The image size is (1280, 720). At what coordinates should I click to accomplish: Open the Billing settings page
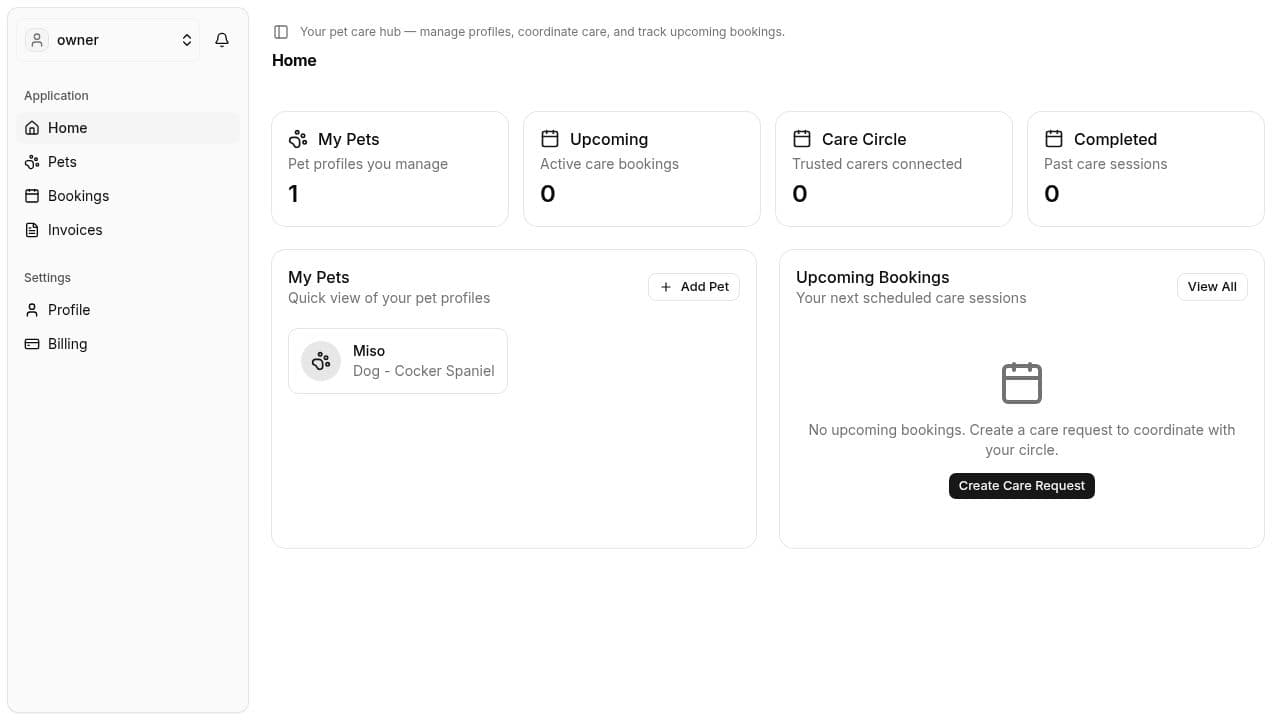point(128,344)
